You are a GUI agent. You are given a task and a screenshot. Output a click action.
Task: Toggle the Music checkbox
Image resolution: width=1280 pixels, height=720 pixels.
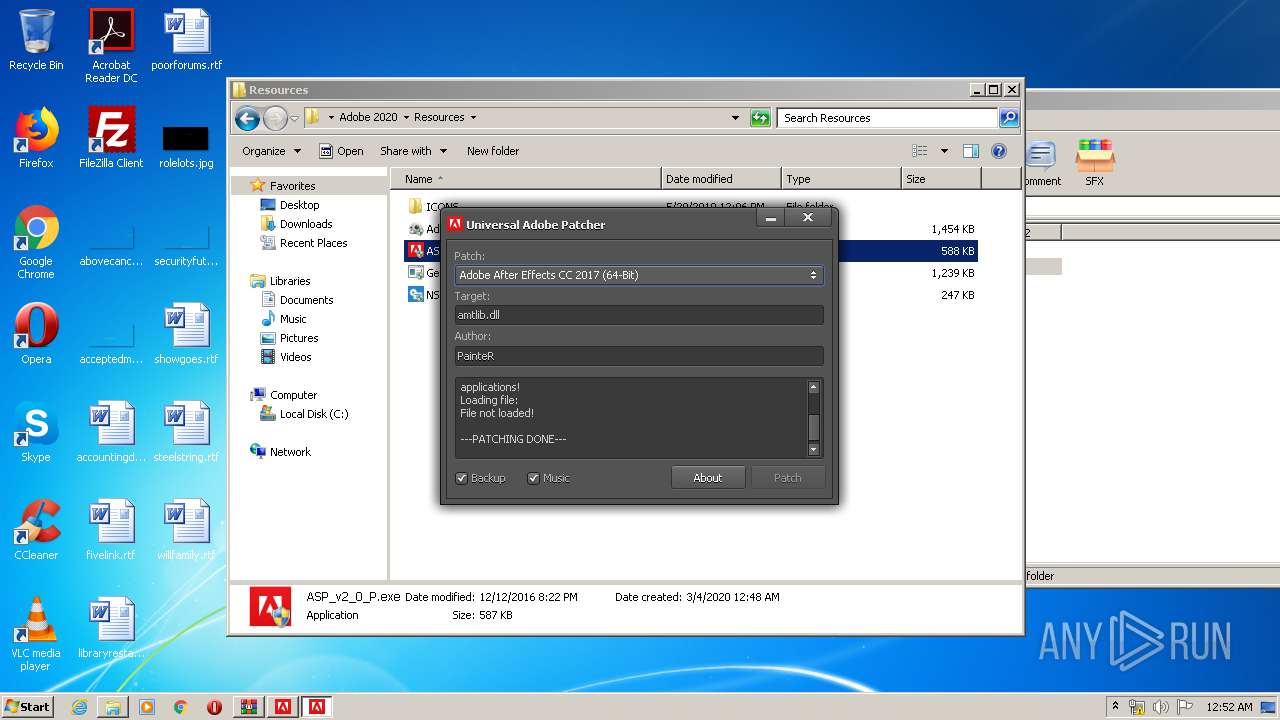534,478
